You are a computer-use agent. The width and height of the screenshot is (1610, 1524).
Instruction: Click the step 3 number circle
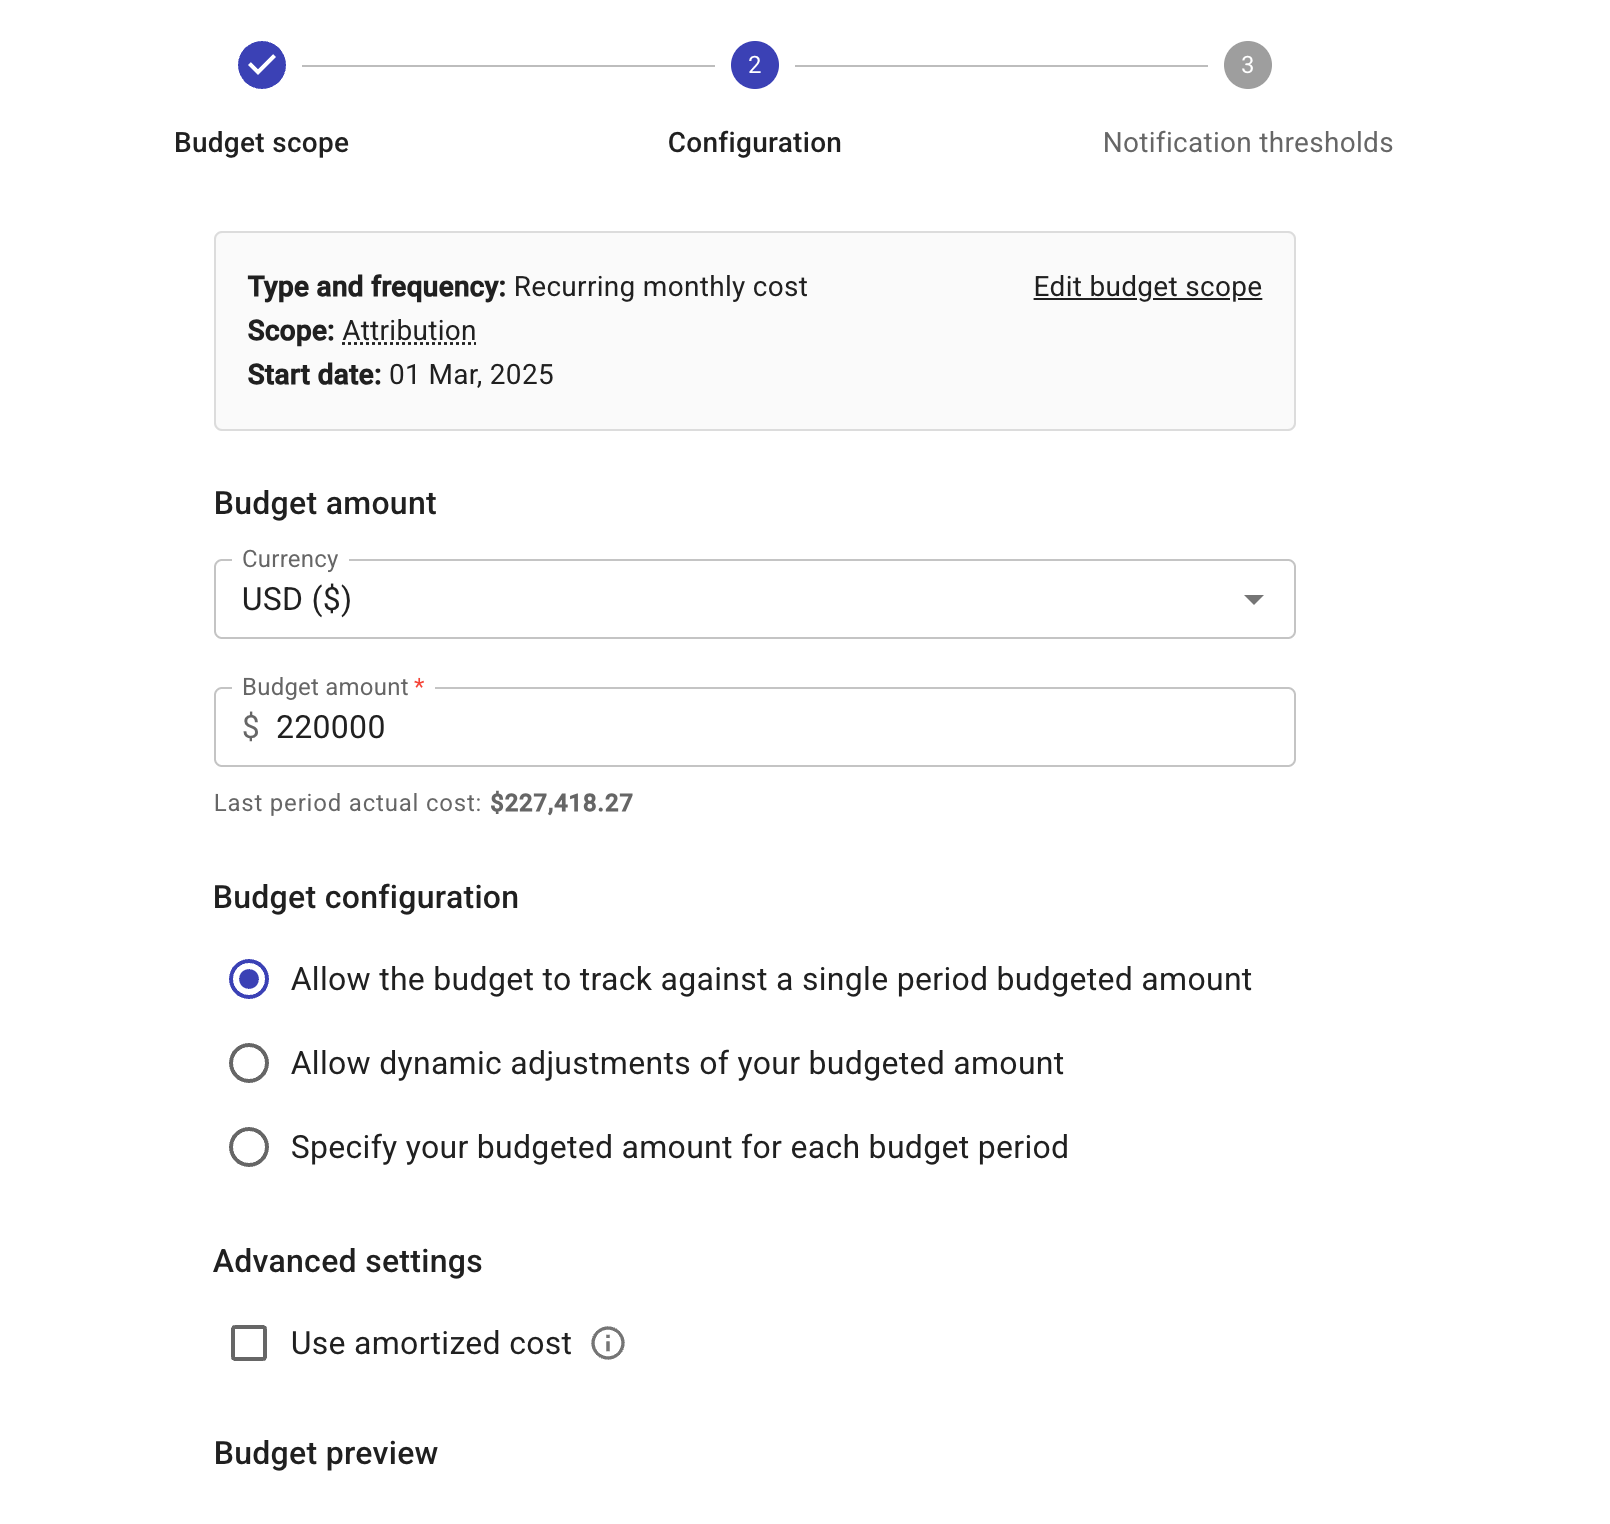(x=1247, y=65)
